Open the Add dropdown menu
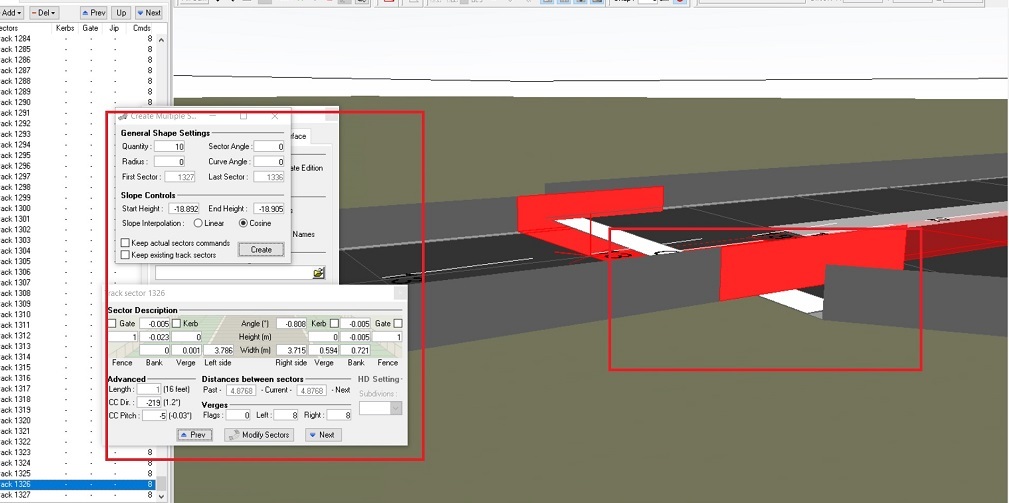The image size is (1009, 503). pyautogui.click(x=12, y=13)
